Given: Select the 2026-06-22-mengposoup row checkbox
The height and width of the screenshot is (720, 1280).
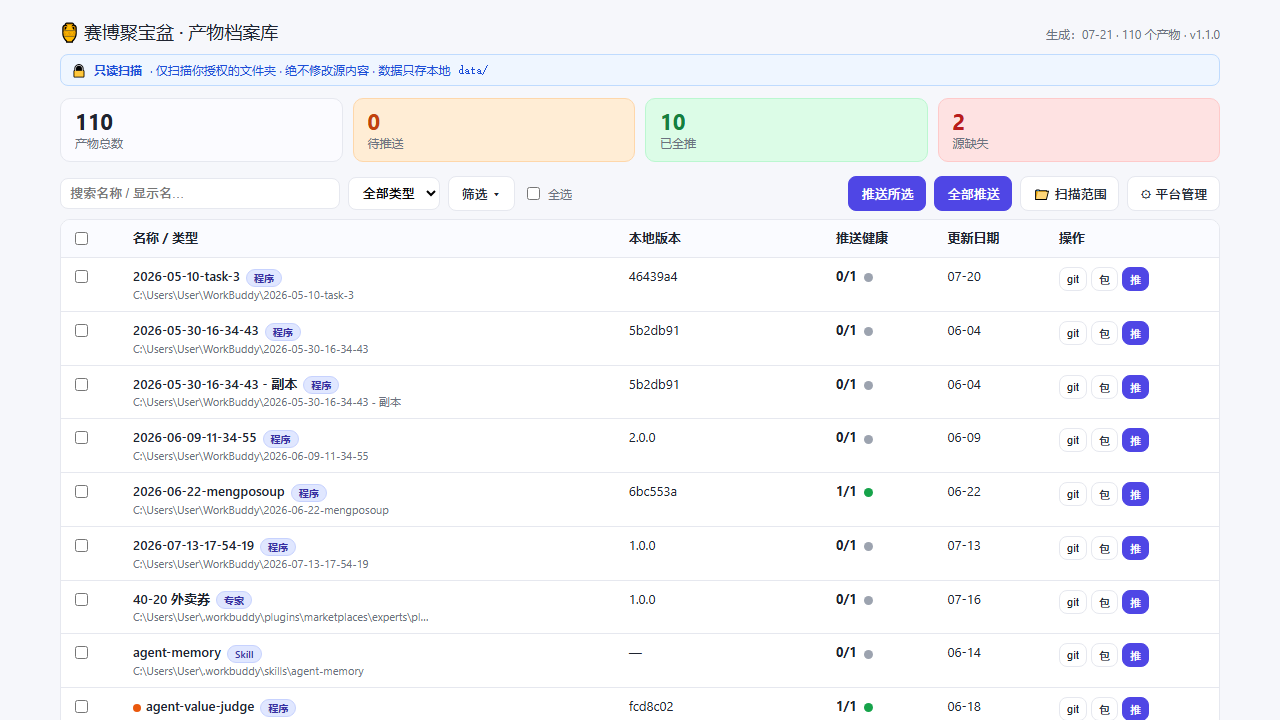Looking at the screenshot, I should point(82,491).
